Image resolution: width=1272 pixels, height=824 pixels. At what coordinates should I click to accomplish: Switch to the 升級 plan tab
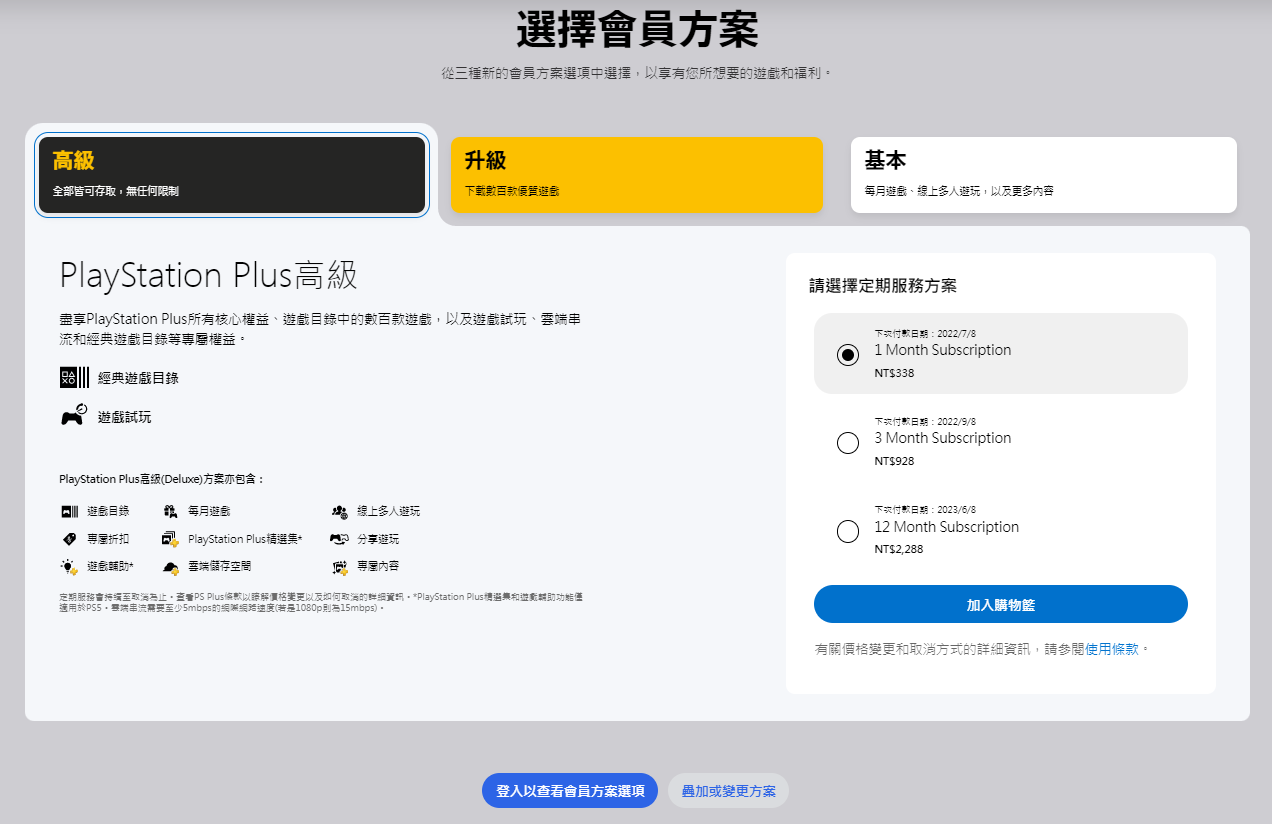click(x=637, y=175)
